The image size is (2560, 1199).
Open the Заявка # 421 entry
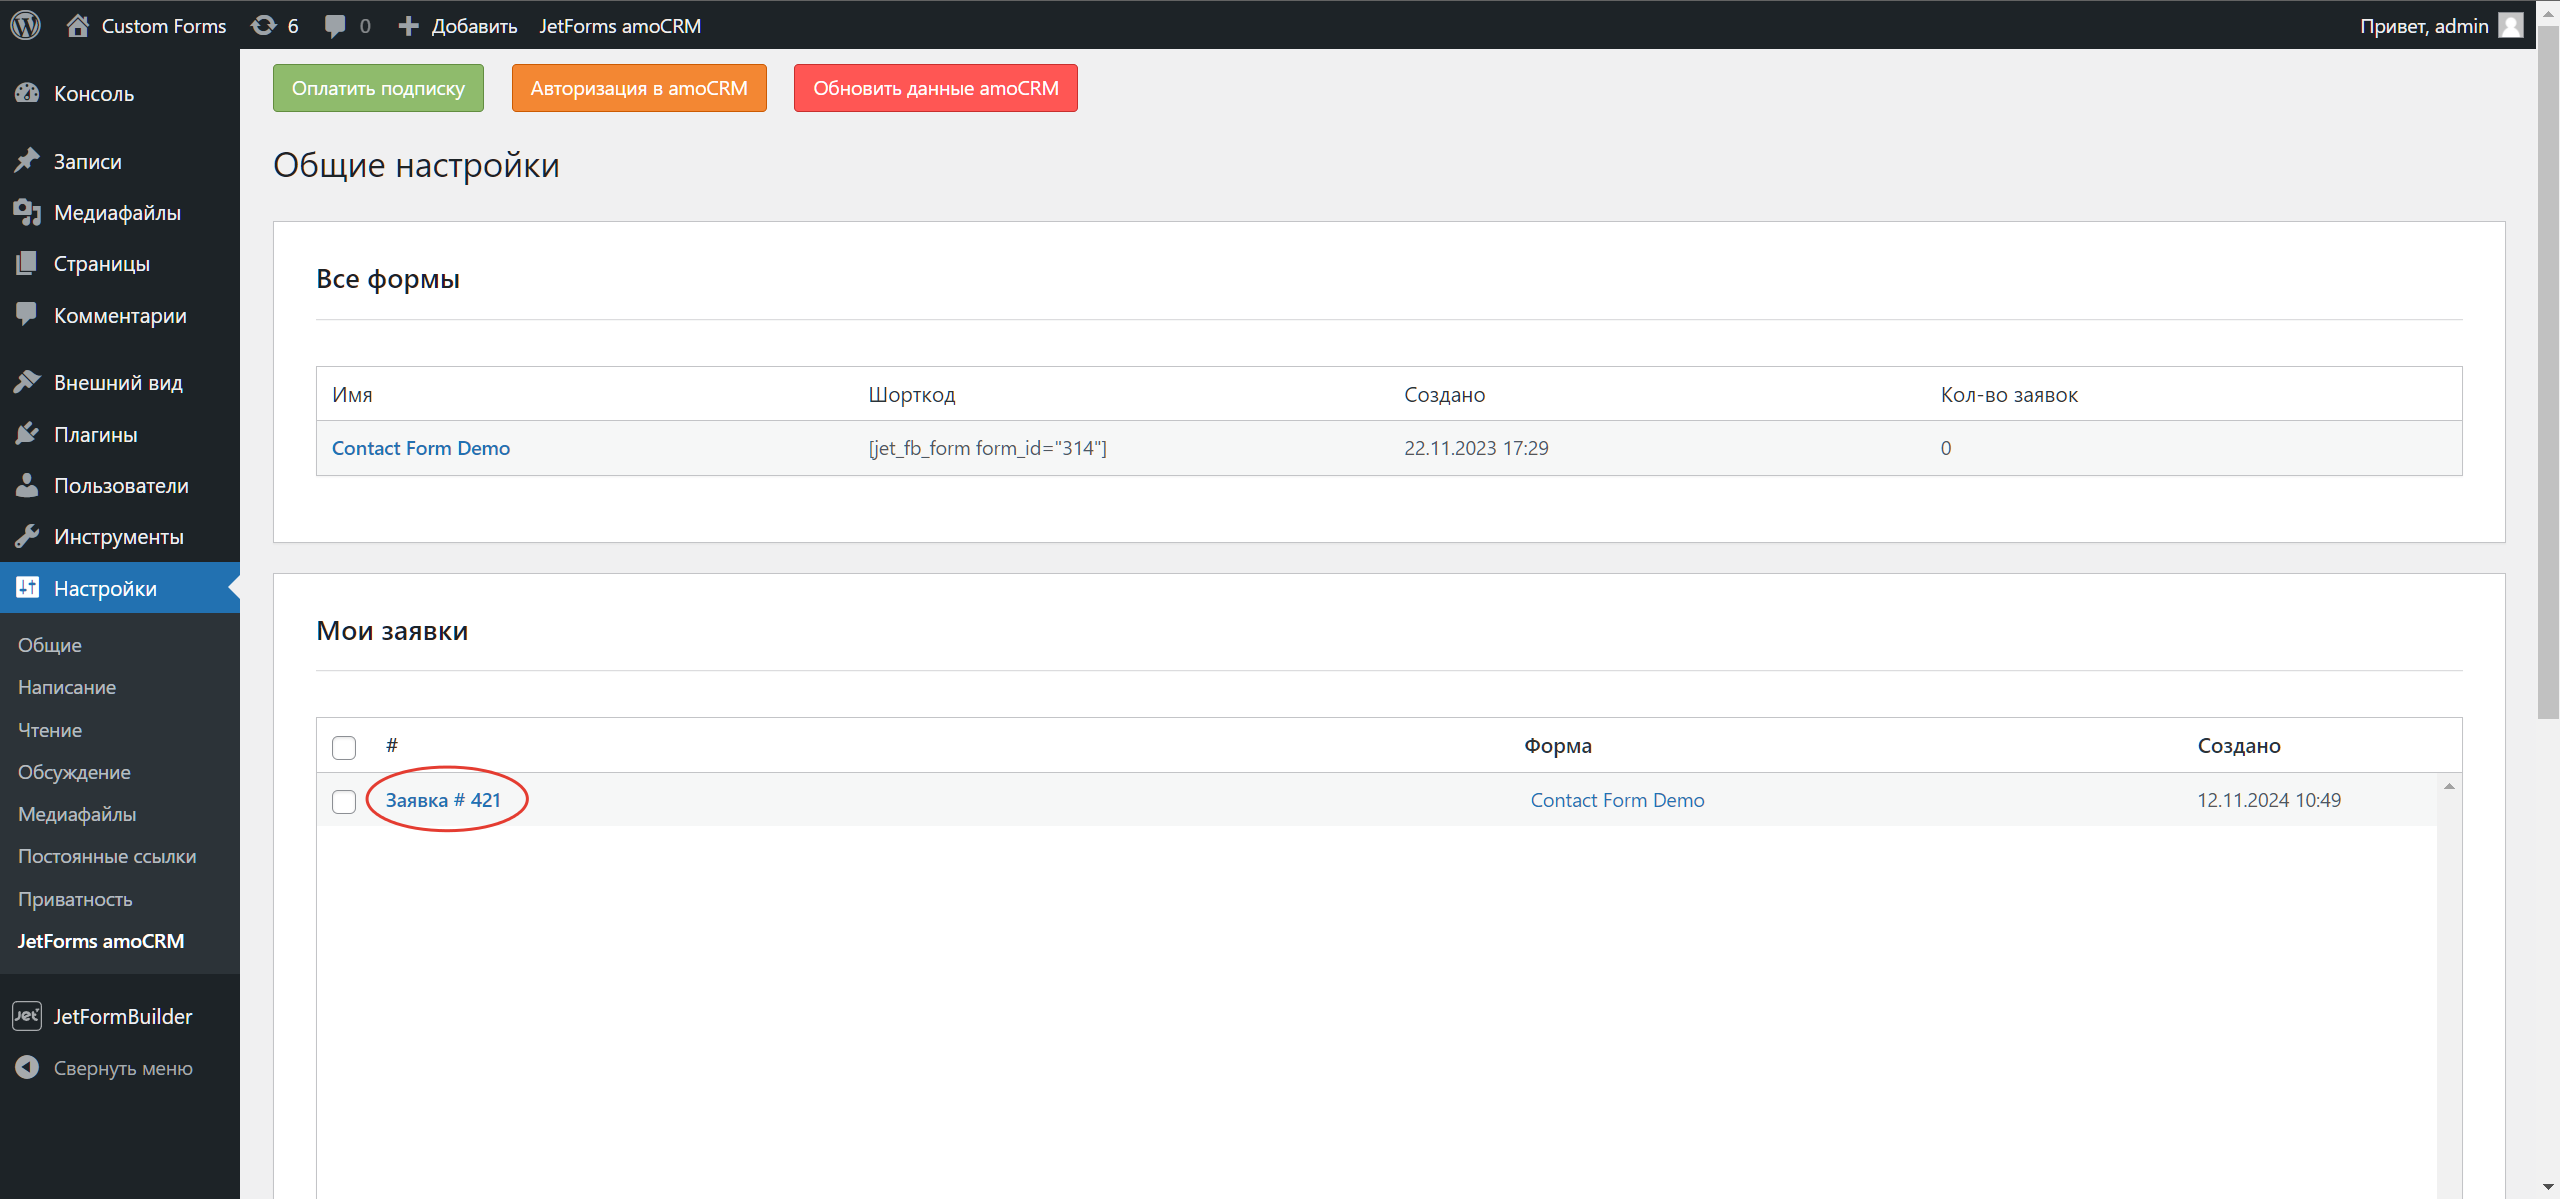[444, 799]
